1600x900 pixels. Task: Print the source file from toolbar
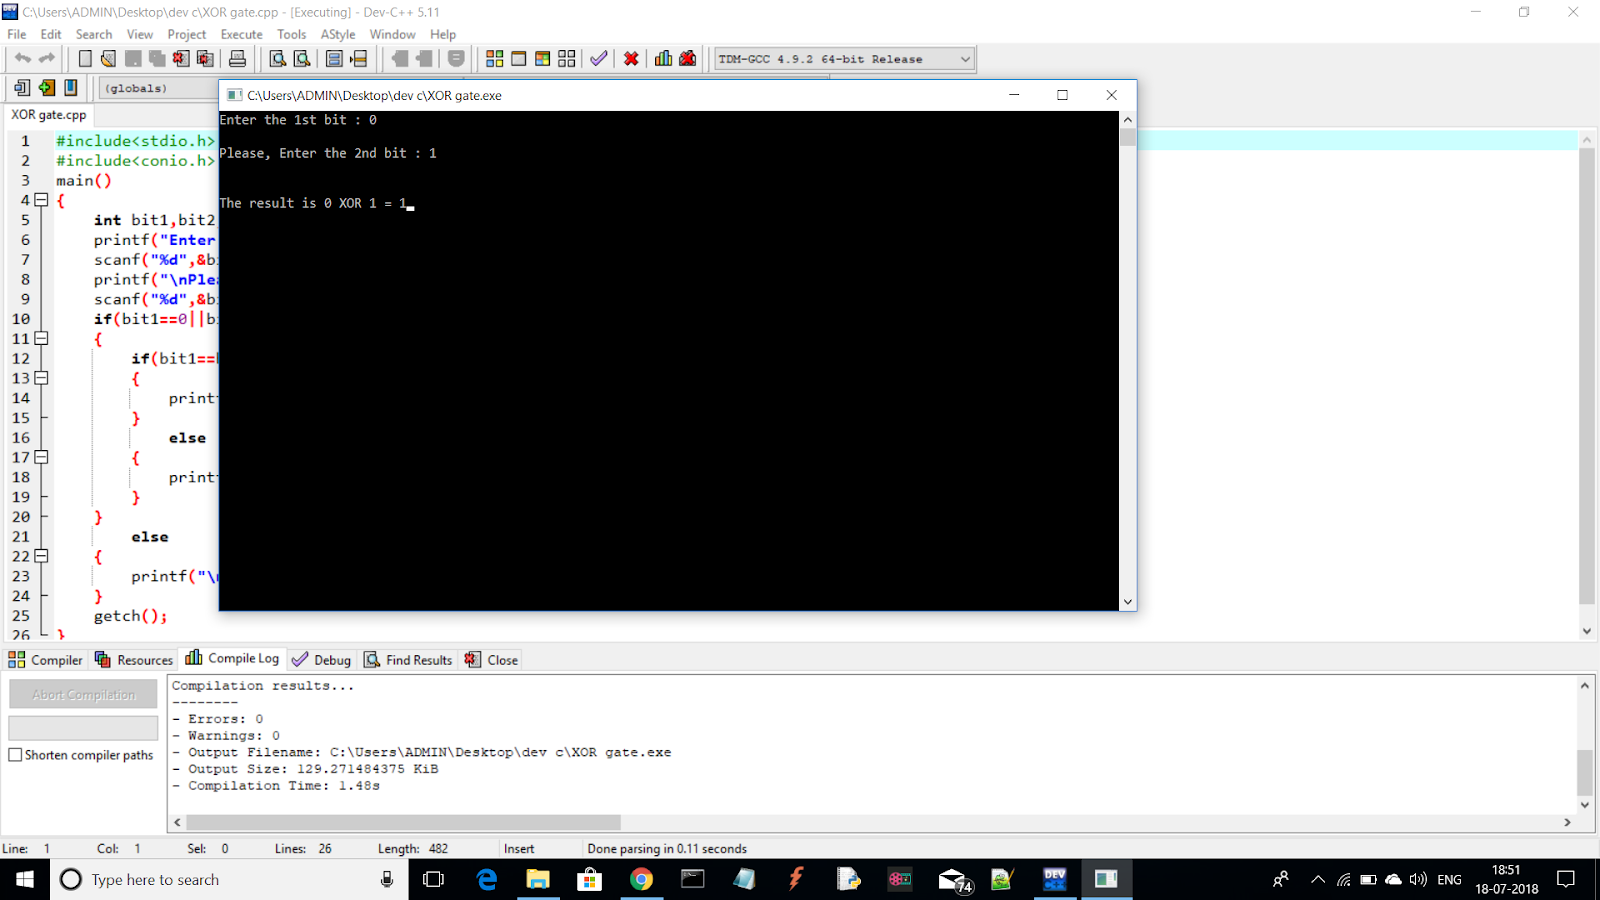[x=236, y=58]
